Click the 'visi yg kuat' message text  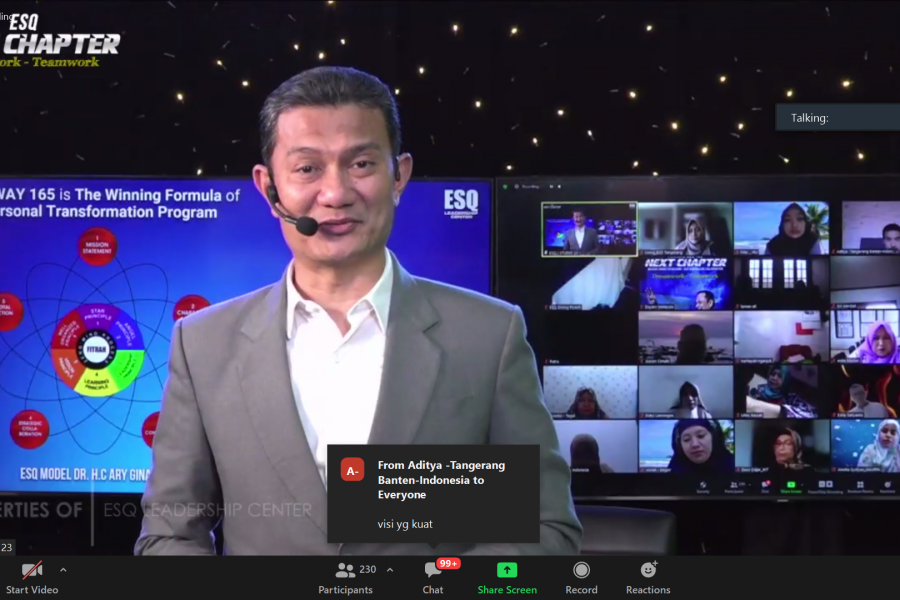405,523
